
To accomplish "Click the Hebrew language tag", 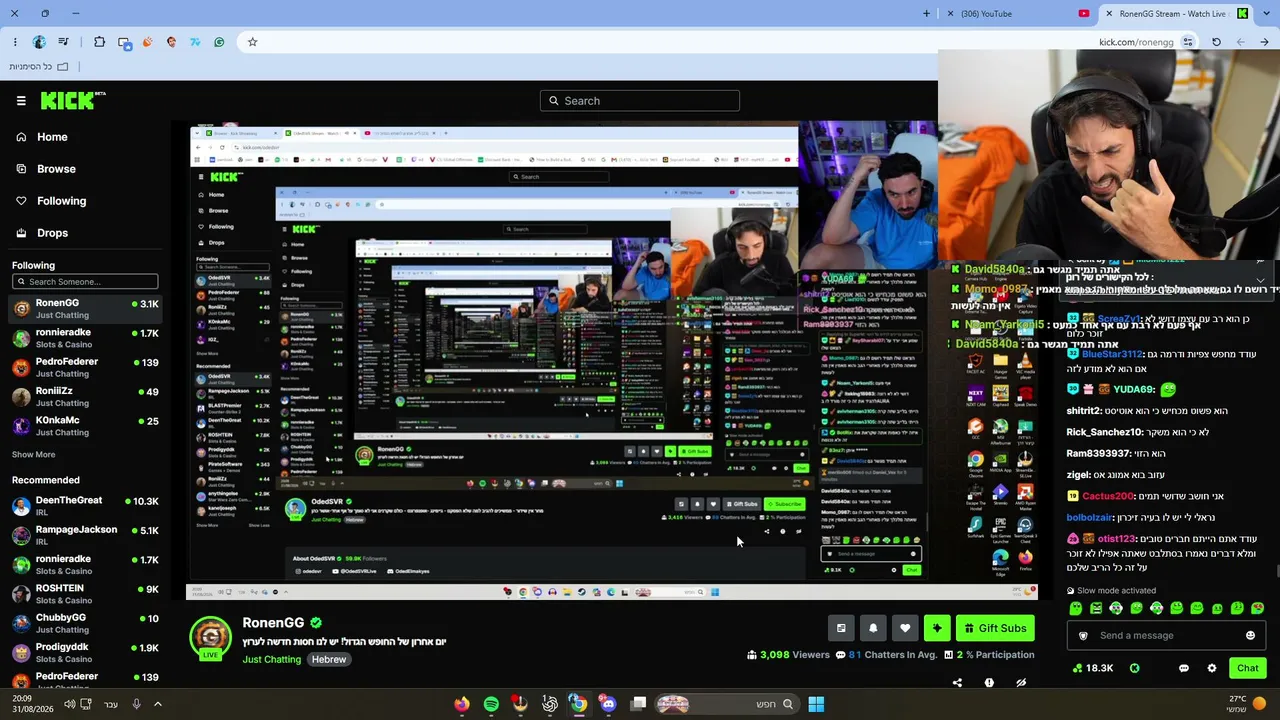I will pyautogui.click(x=328, y=660).
